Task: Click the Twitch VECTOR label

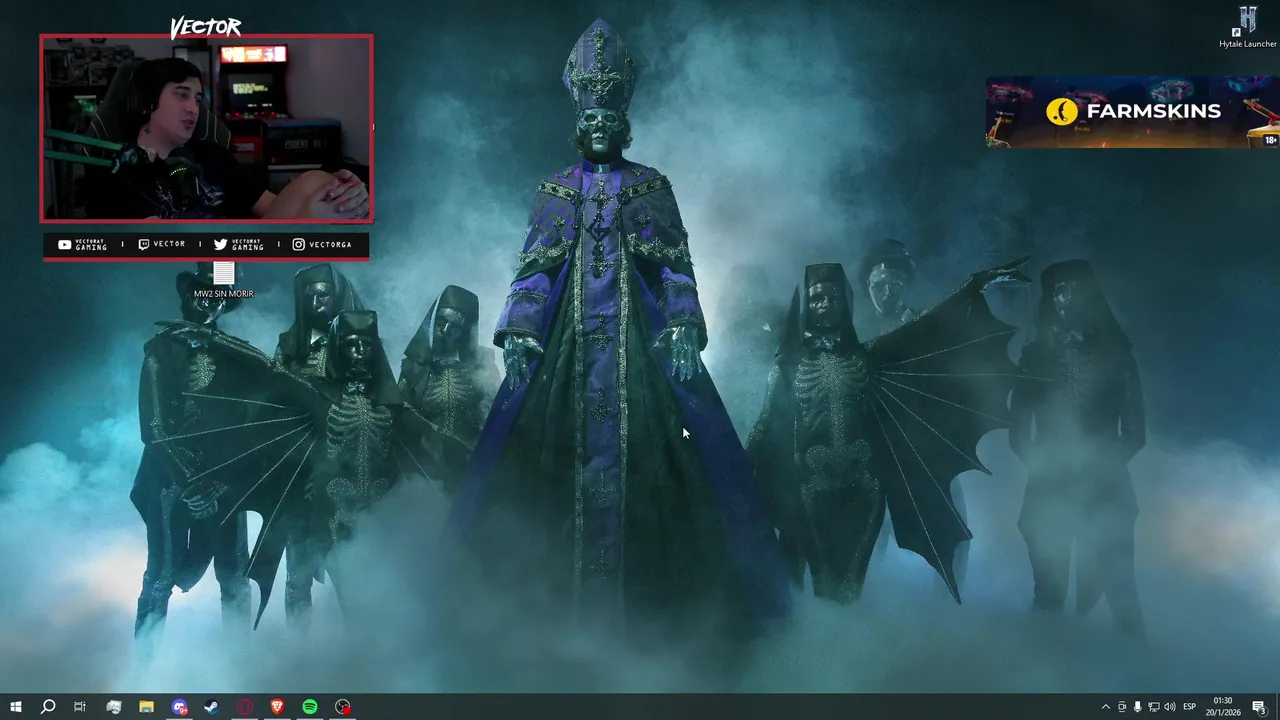Action: point(162,244)
